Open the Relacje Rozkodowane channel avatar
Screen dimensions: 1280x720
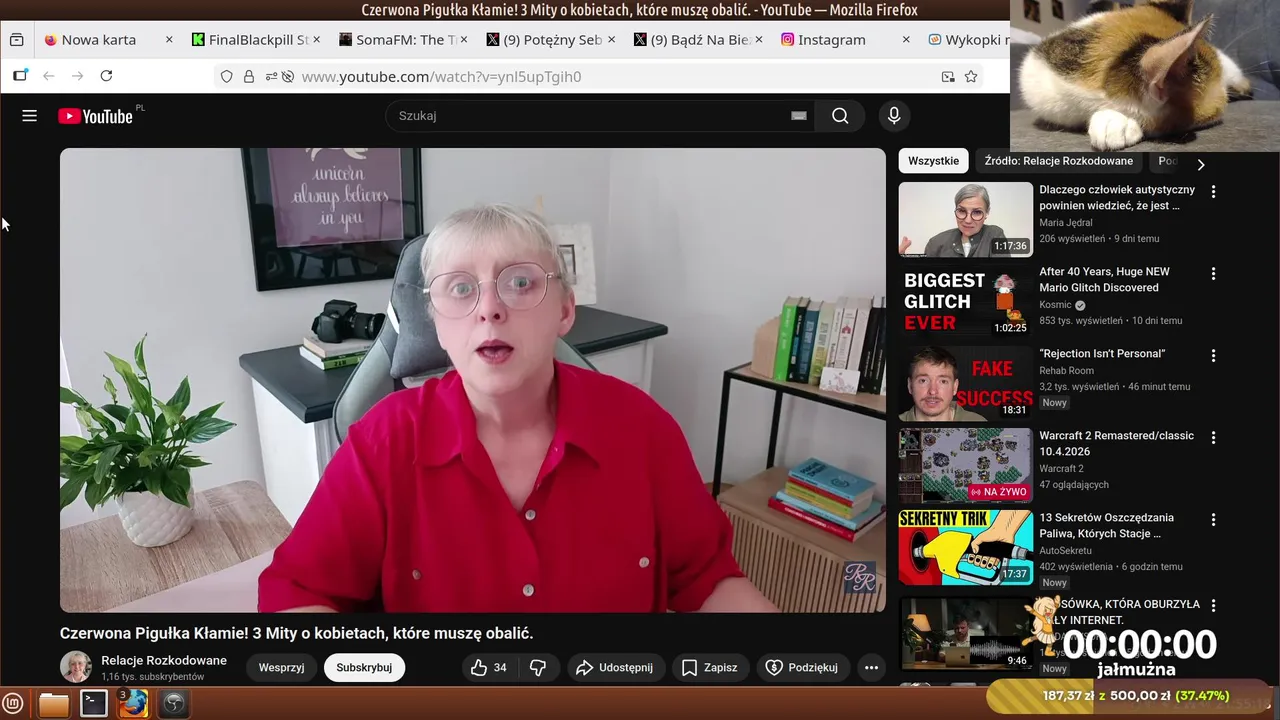pos(76,667)
